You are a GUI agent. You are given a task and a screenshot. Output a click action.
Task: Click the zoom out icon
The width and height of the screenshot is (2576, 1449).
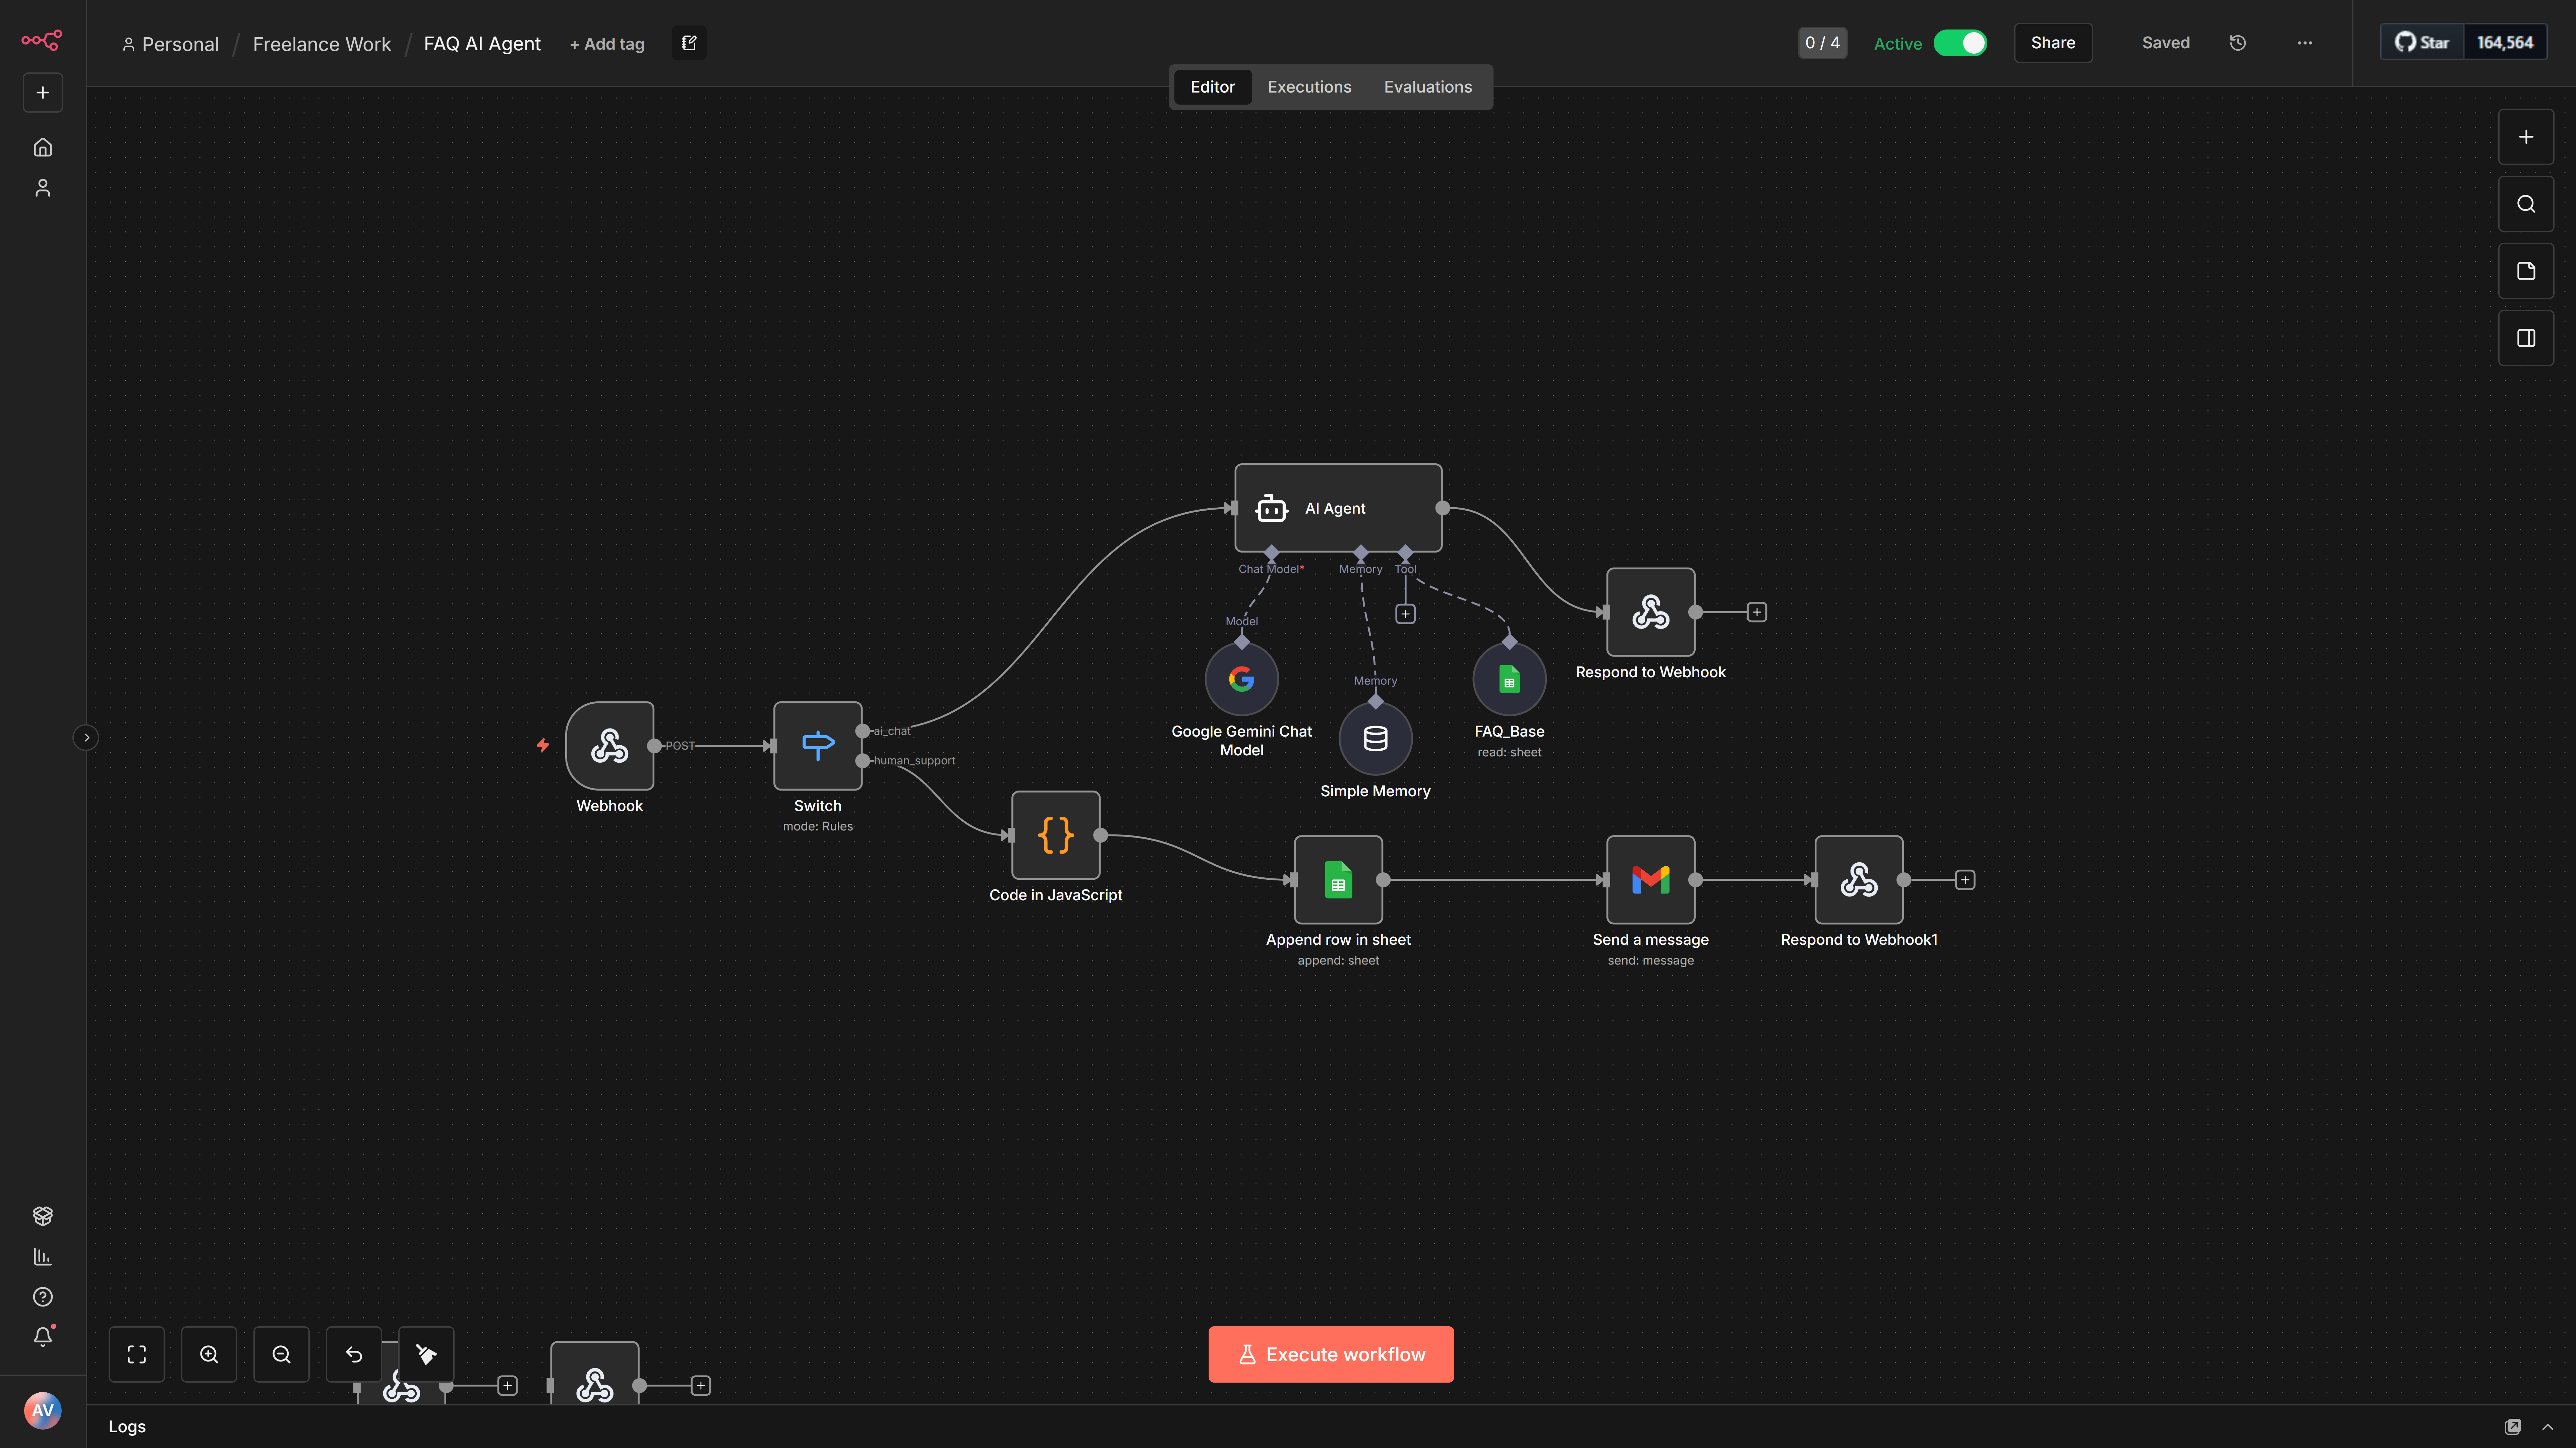tap(281, 1354)
